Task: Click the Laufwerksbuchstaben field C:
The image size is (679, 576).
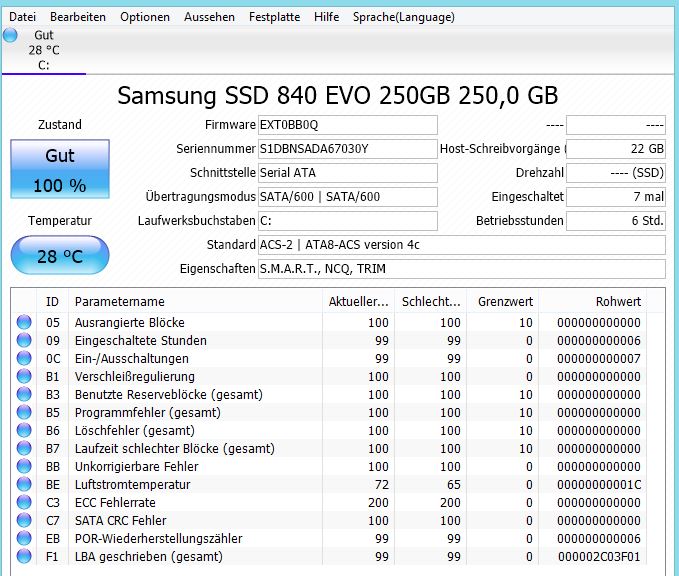Action: point(347,221)
